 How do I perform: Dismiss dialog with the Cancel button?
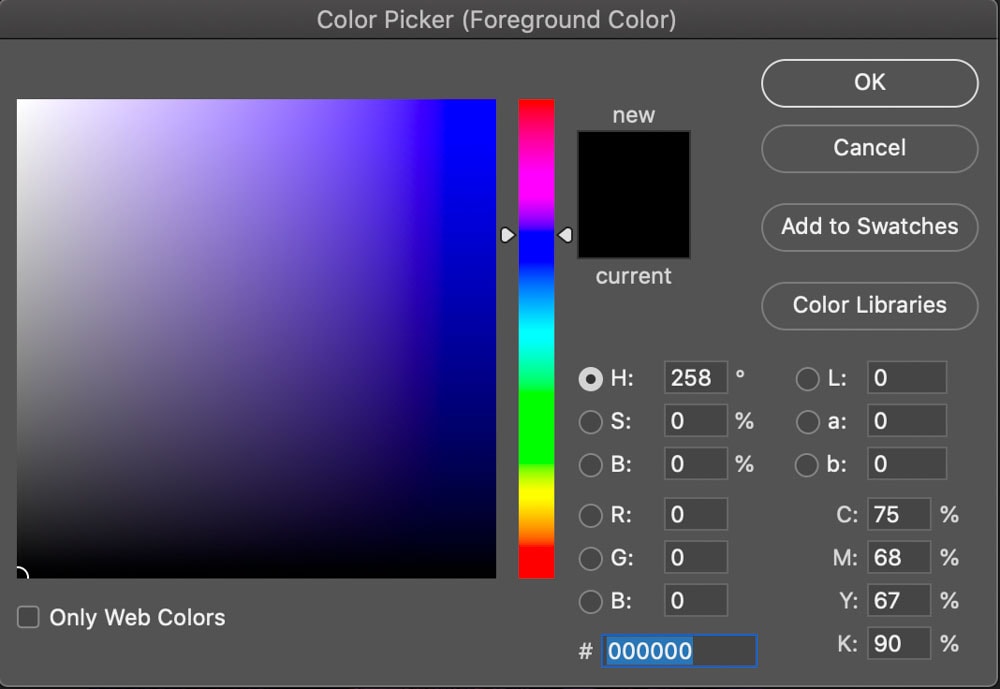coord(869,148)
